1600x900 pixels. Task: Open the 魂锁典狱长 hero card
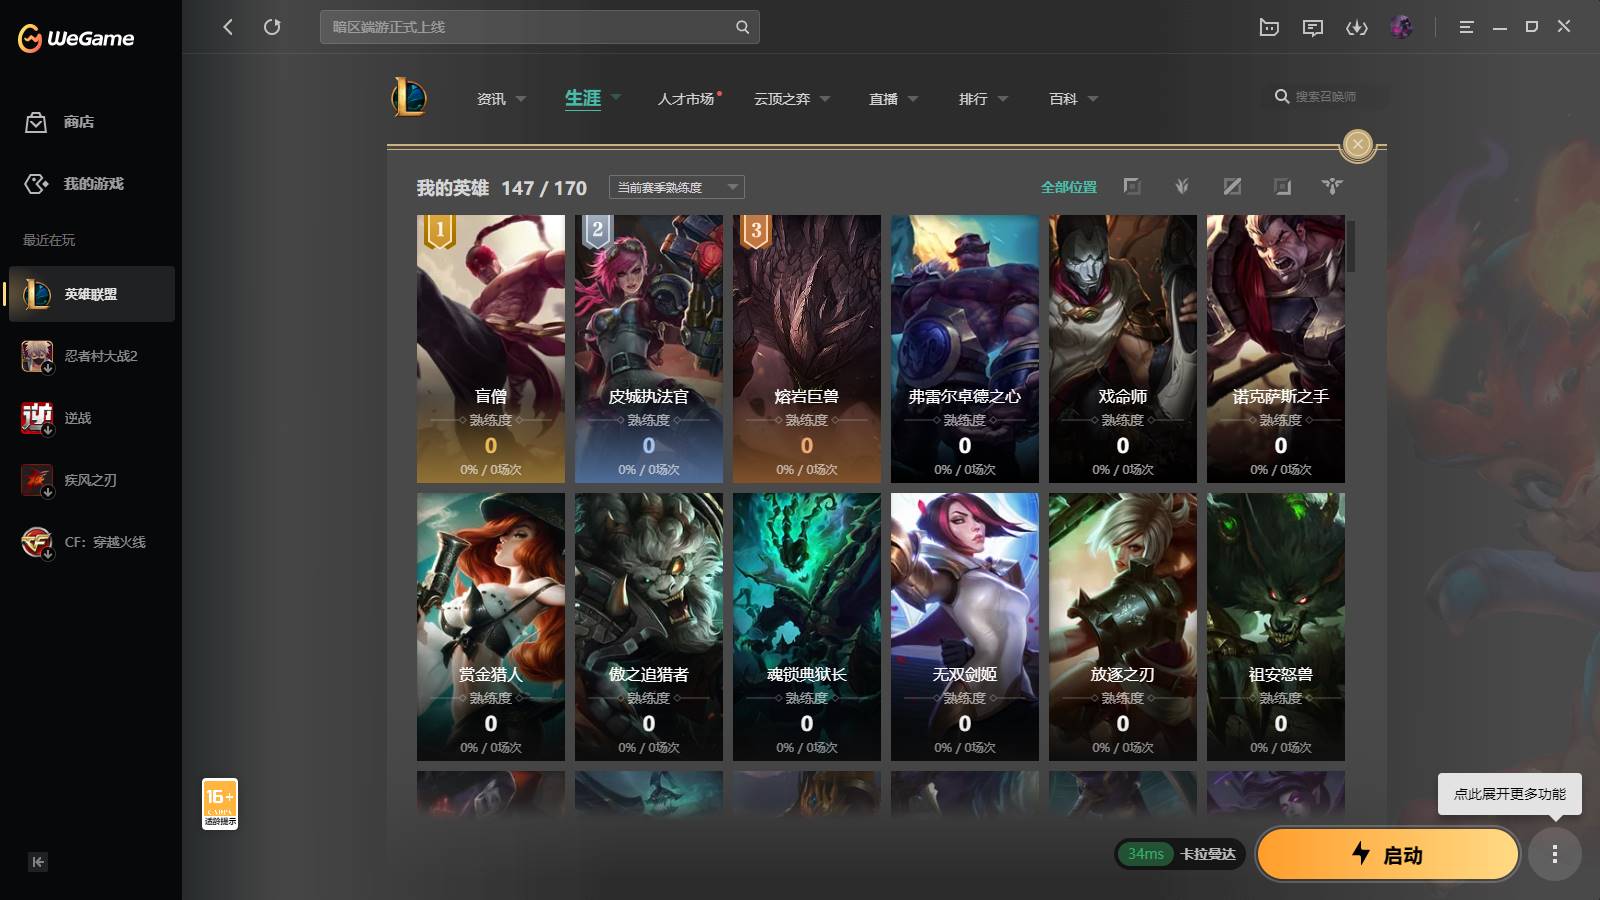[807, 627]
